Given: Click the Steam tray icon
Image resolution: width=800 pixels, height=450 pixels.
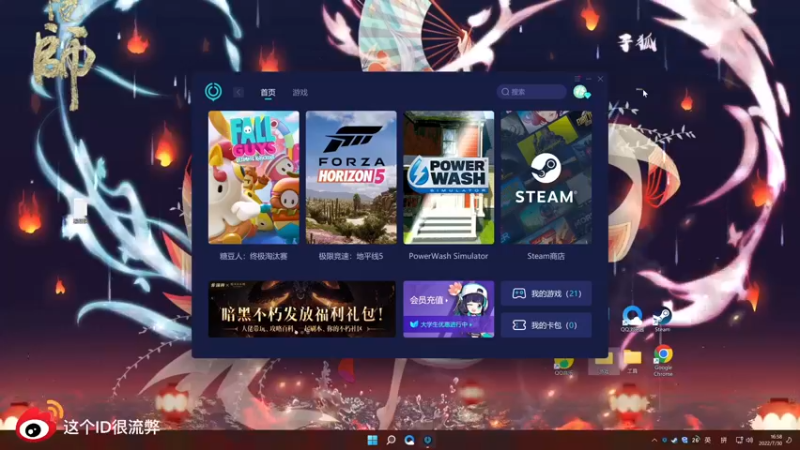Looking at the screenshot, I should tap(674, 440).
